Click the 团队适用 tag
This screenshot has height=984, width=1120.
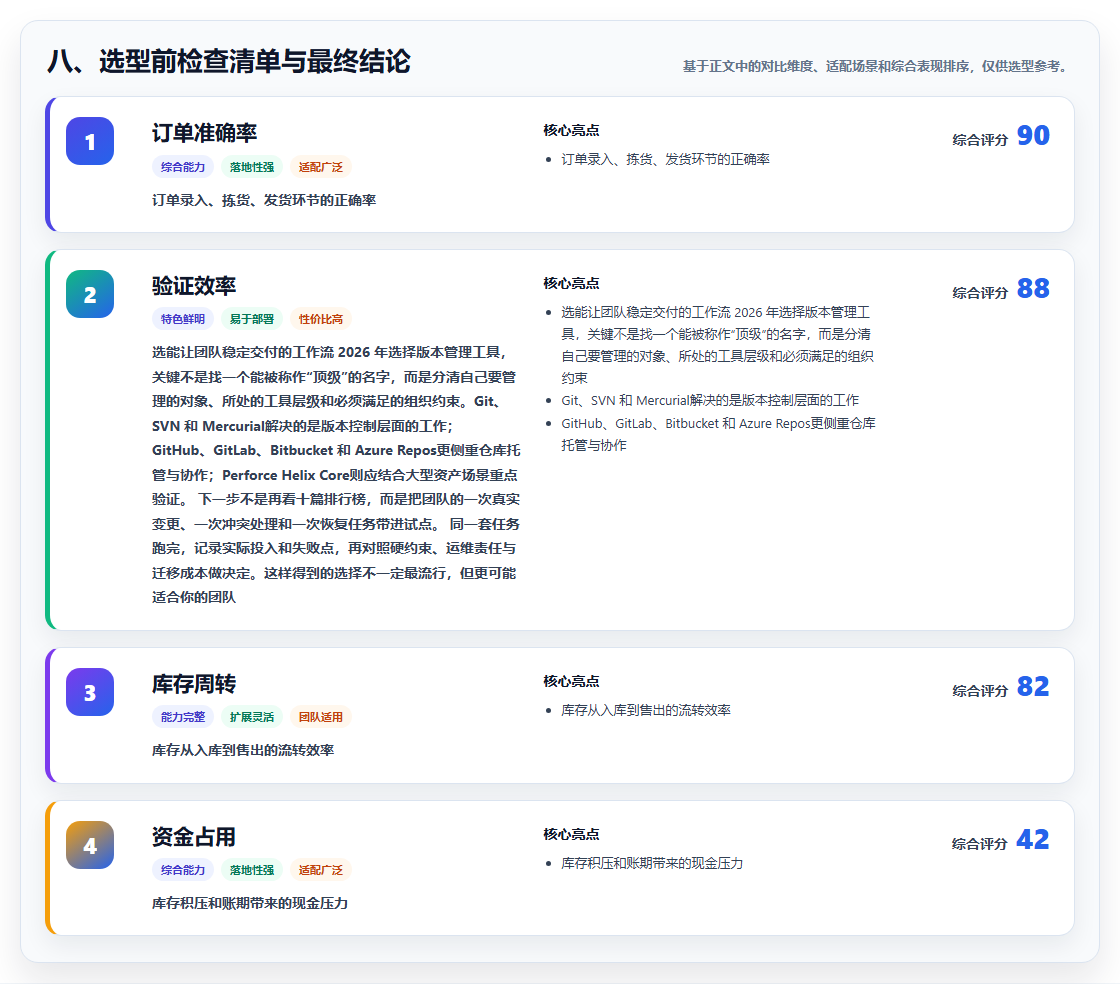(321, 717)
